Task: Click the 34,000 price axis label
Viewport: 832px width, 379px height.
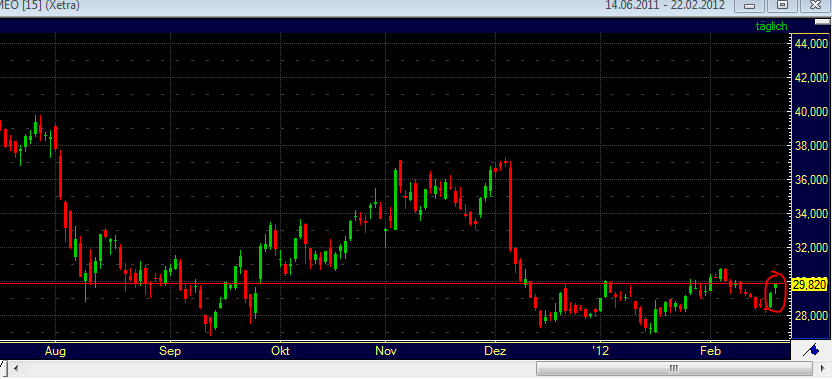Action: coord(811,213)
